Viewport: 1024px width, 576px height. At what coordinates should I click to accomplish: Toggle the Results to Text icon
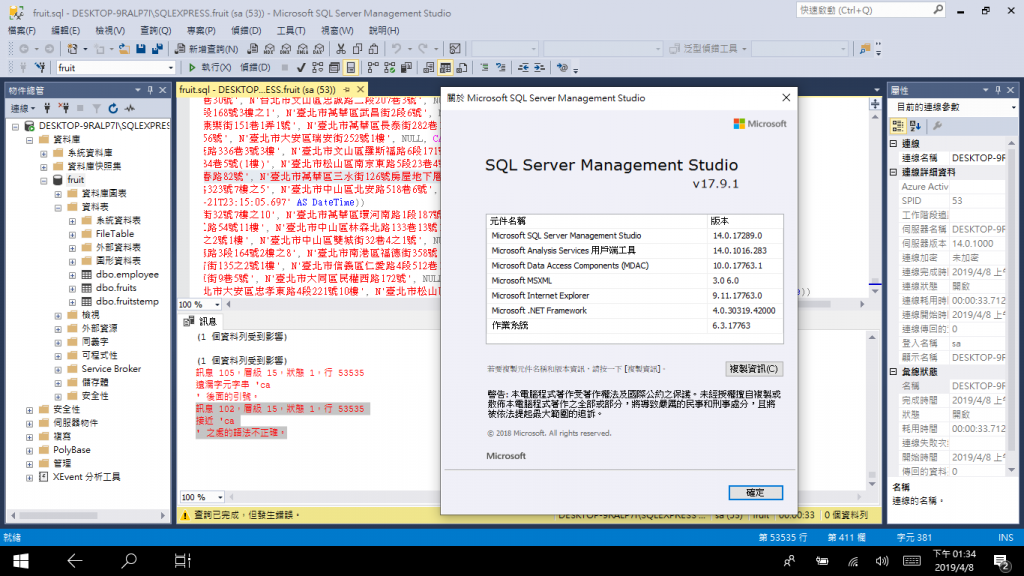tap(428, 67)
